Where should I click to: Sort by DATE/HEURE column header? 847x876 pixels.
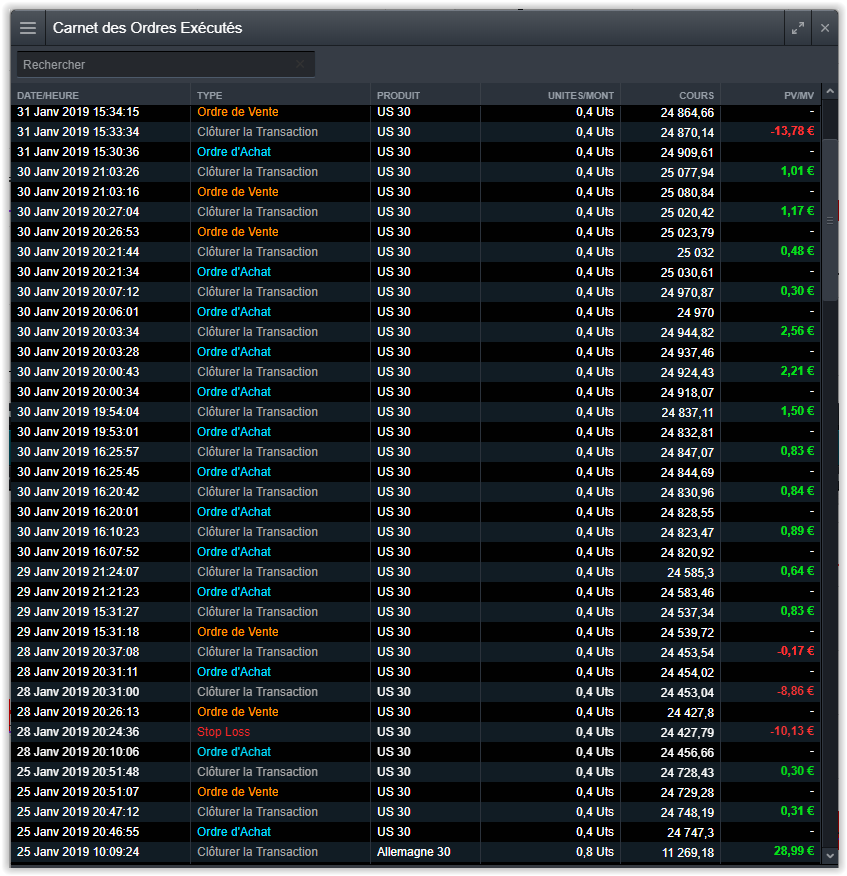pyautogui.click(x=48, y=96)
